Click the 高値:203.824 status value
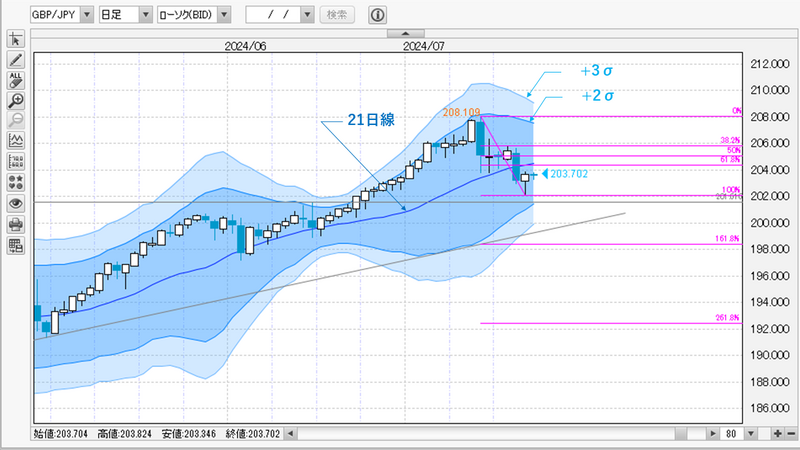800x450 pixels. pos(124,434)
